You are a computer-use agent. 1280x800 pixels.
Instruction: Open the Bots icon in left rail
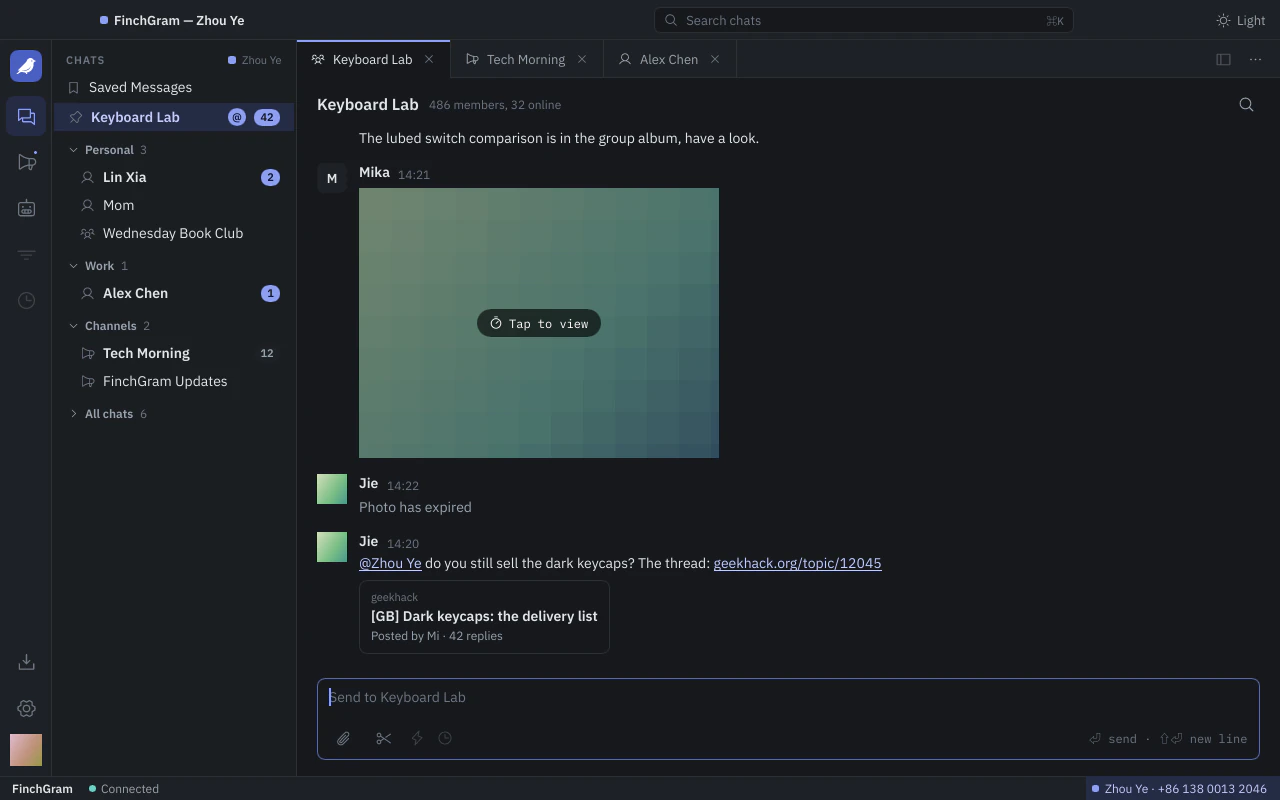26,208
